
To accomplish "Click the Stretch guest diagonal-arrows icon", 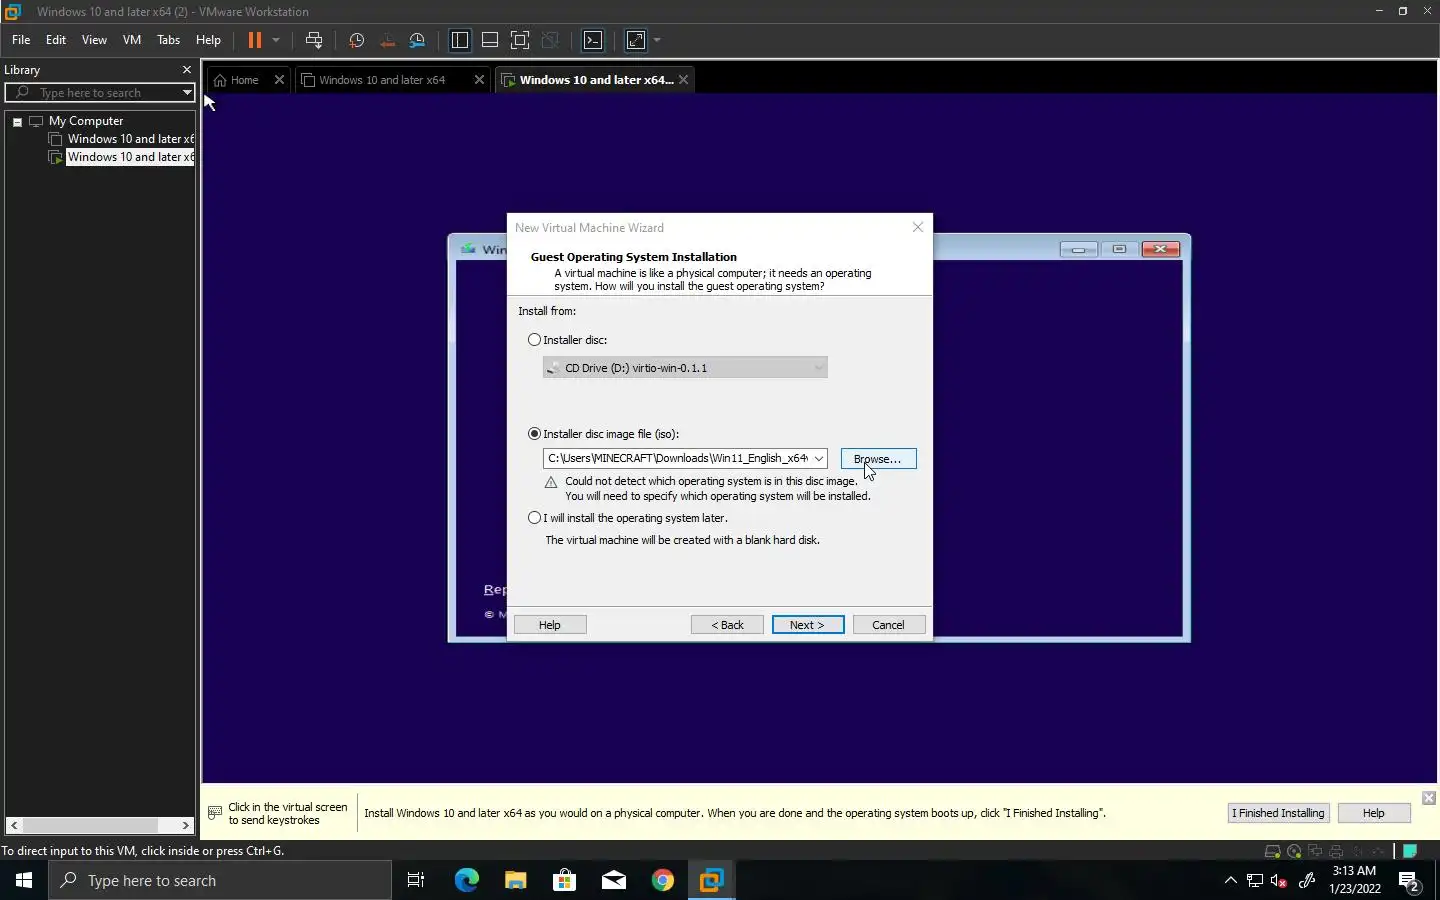I will click(636, 40).
